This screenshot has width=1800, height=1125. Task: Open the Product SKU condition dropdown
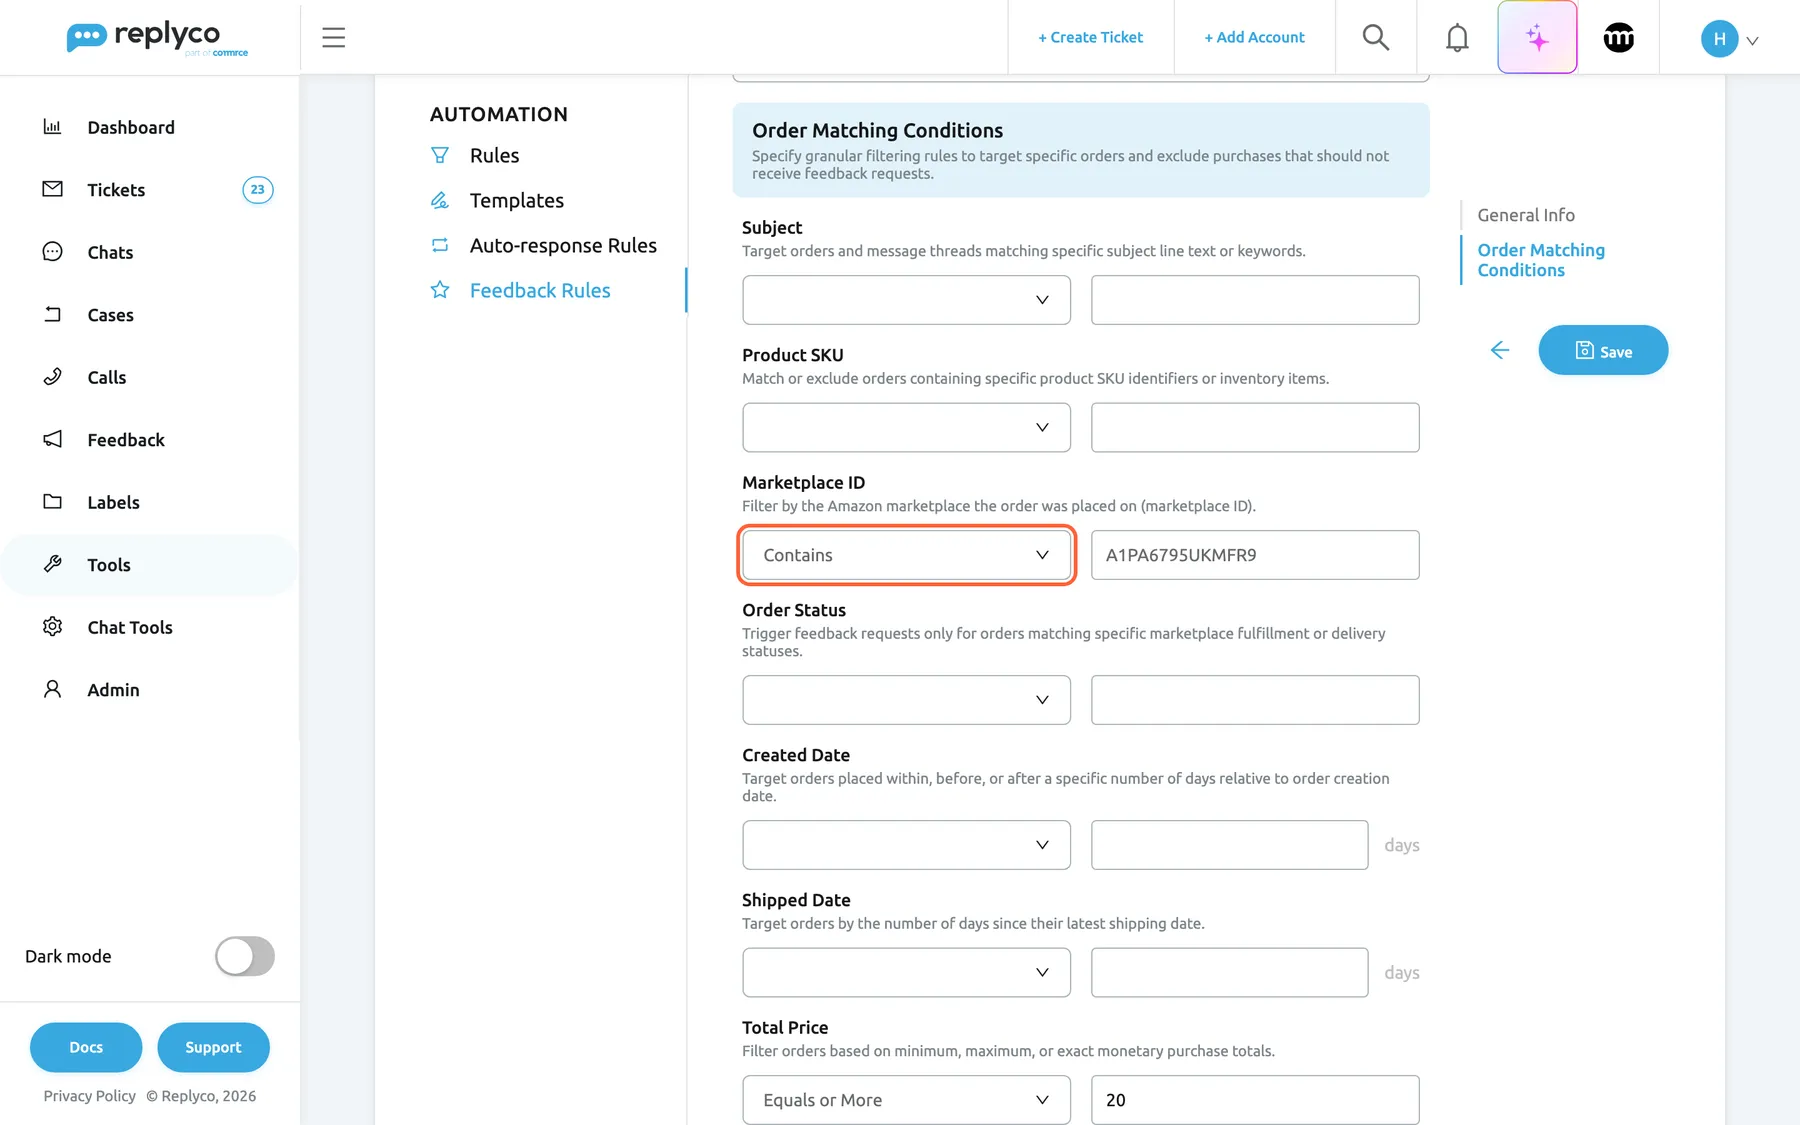906,427
